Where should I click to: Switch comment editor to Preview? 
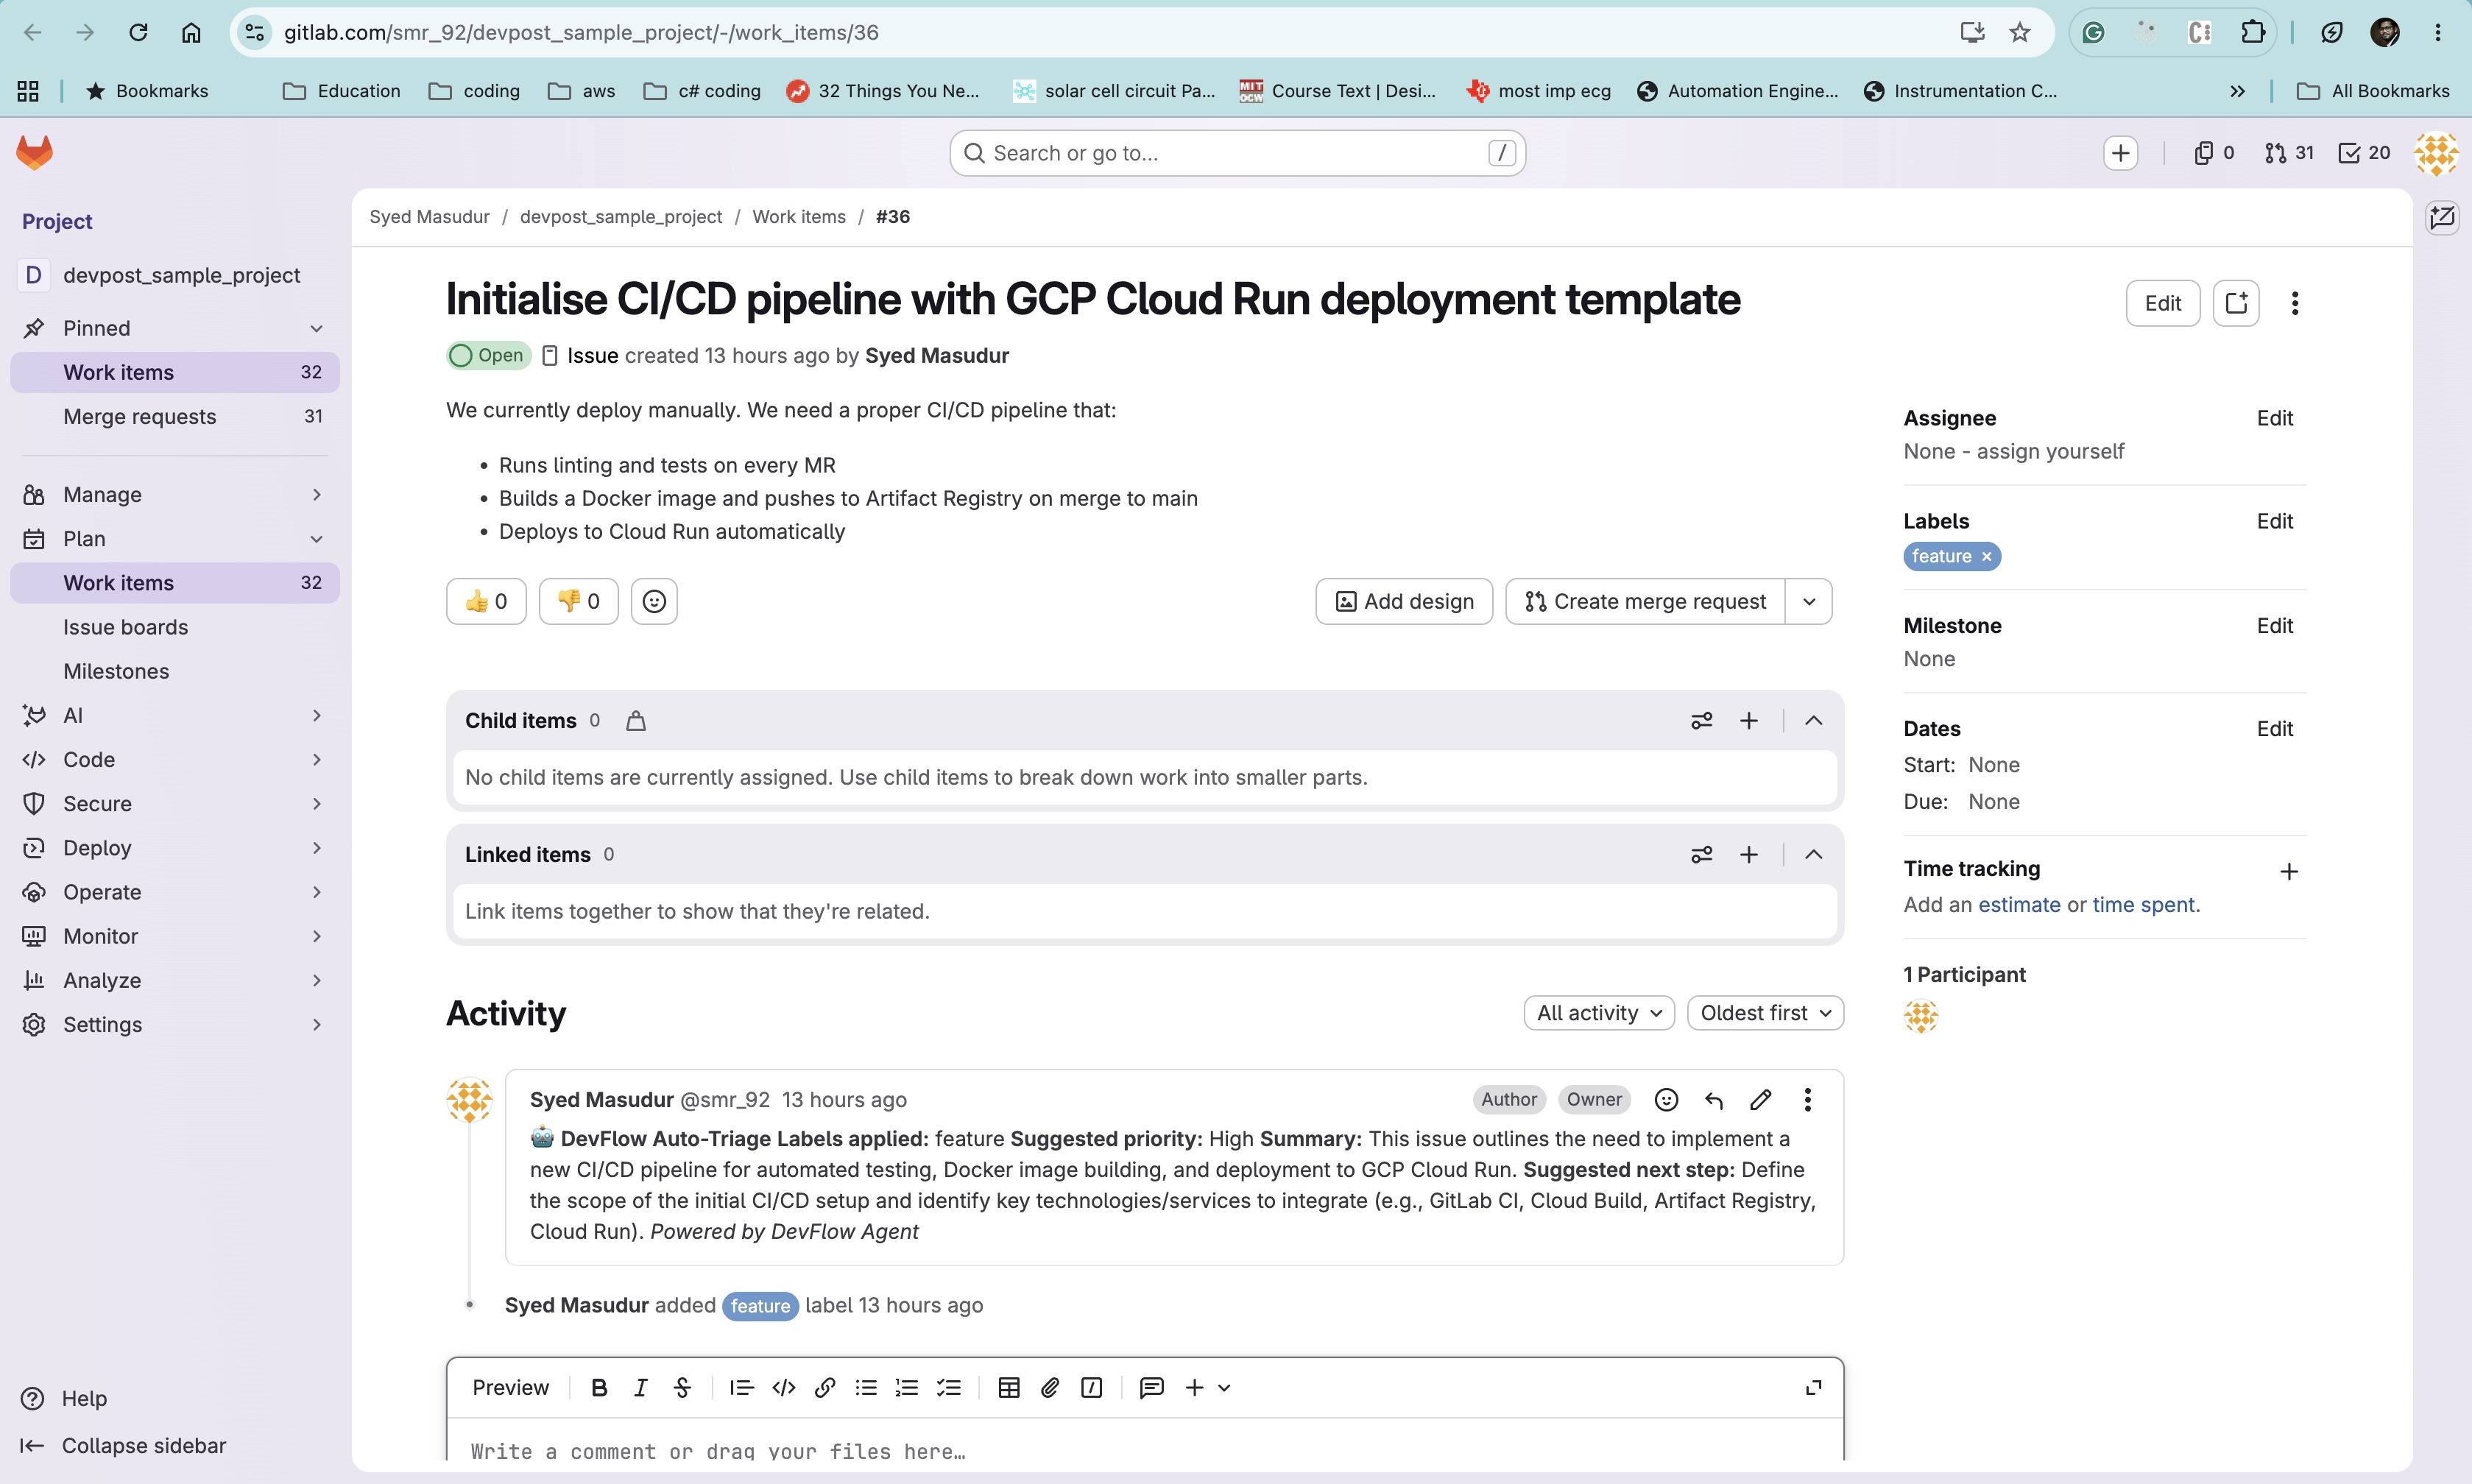[x=510, y=1388]
